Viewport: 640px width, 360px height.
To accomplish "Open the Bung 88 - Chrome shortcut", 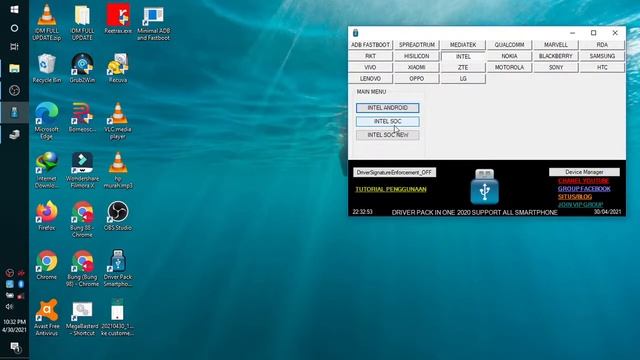I will pyautogui.click(x=82, y=219).
